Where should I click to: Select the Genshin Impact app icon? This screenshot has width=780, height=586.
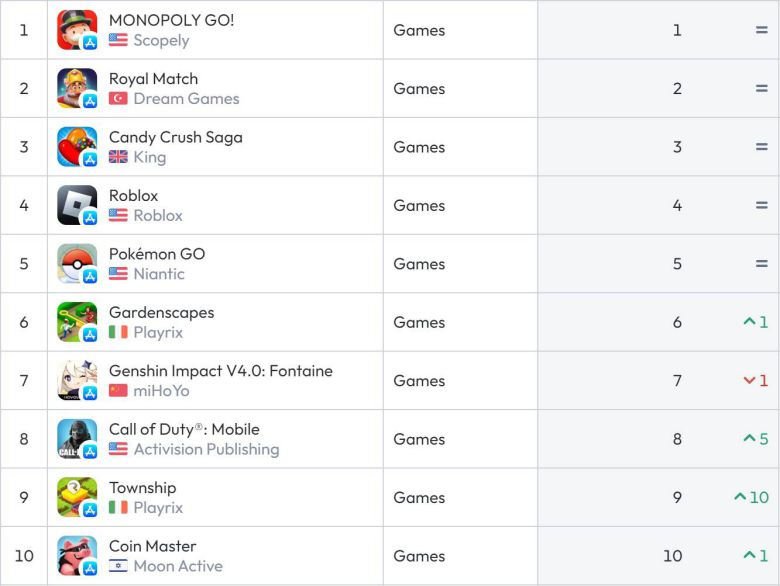click(77, 381)
